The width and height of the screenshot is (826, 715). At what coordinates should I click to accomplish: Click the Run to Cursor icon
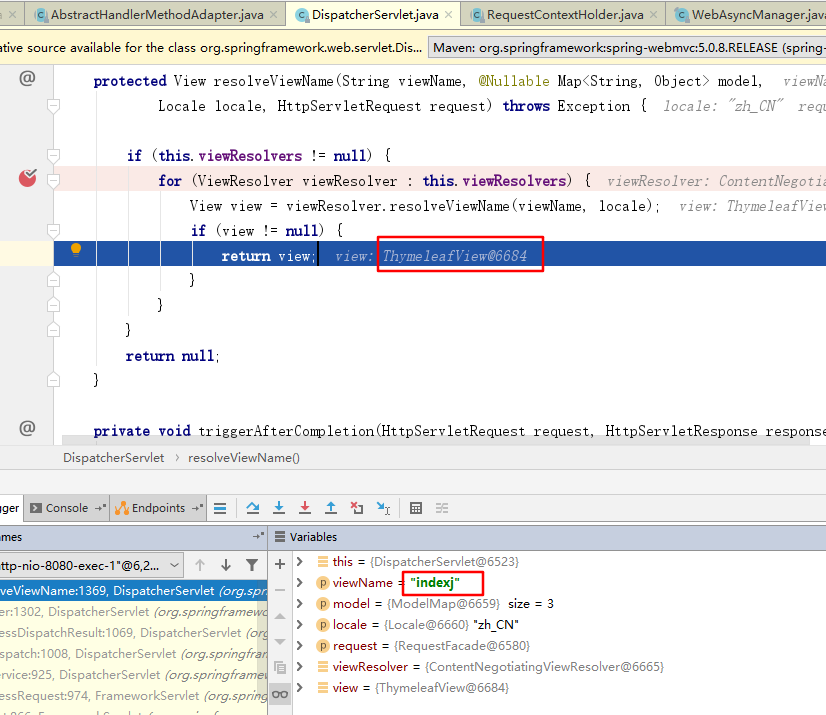383,508
